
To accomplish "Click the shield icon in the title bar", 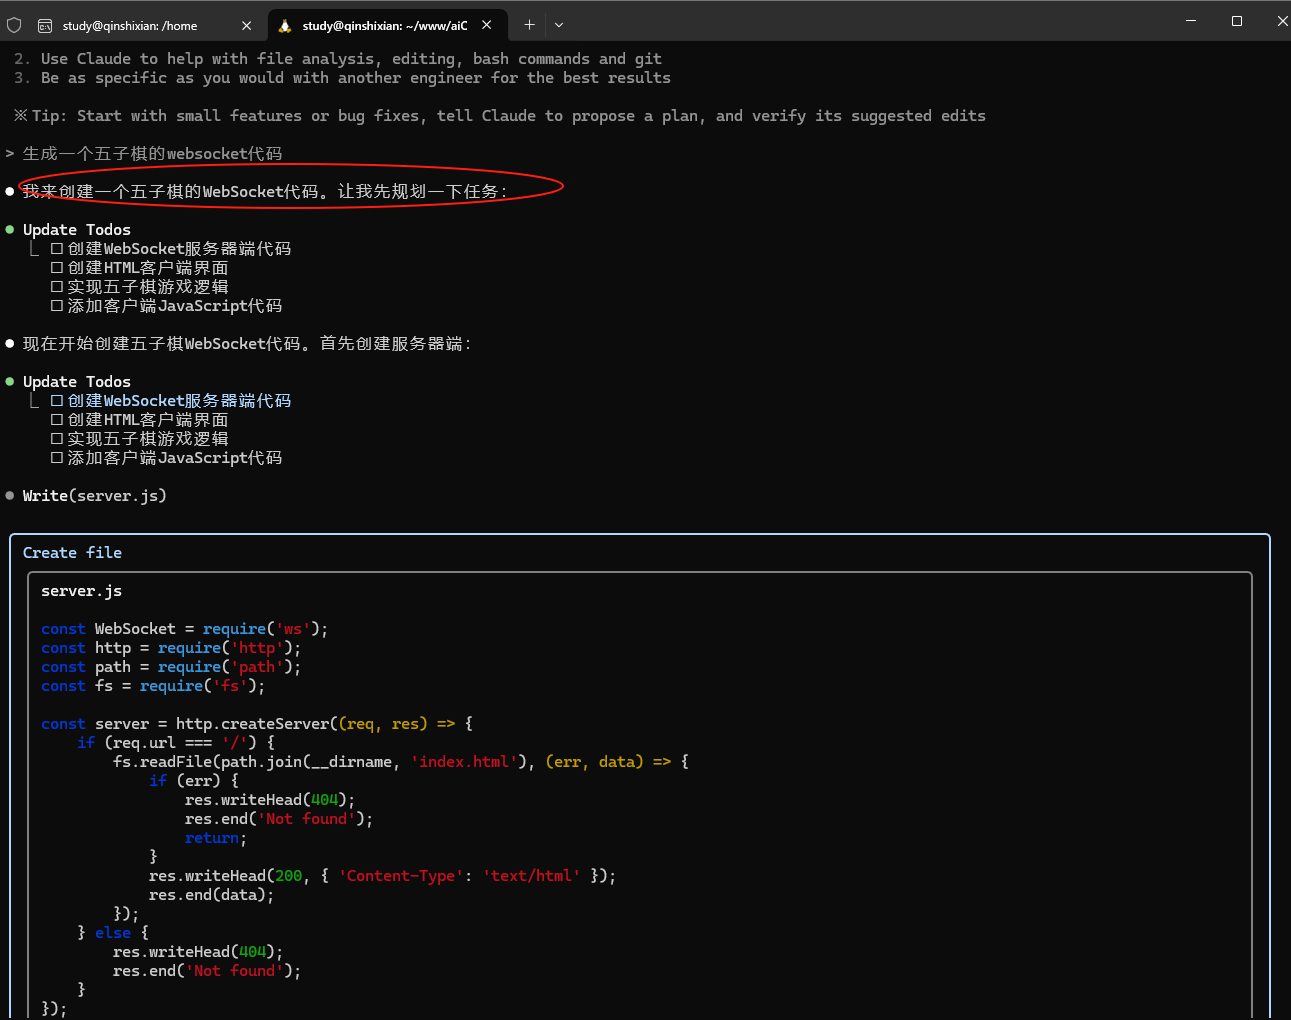I will pyautogui.click(x=14, y=25).
